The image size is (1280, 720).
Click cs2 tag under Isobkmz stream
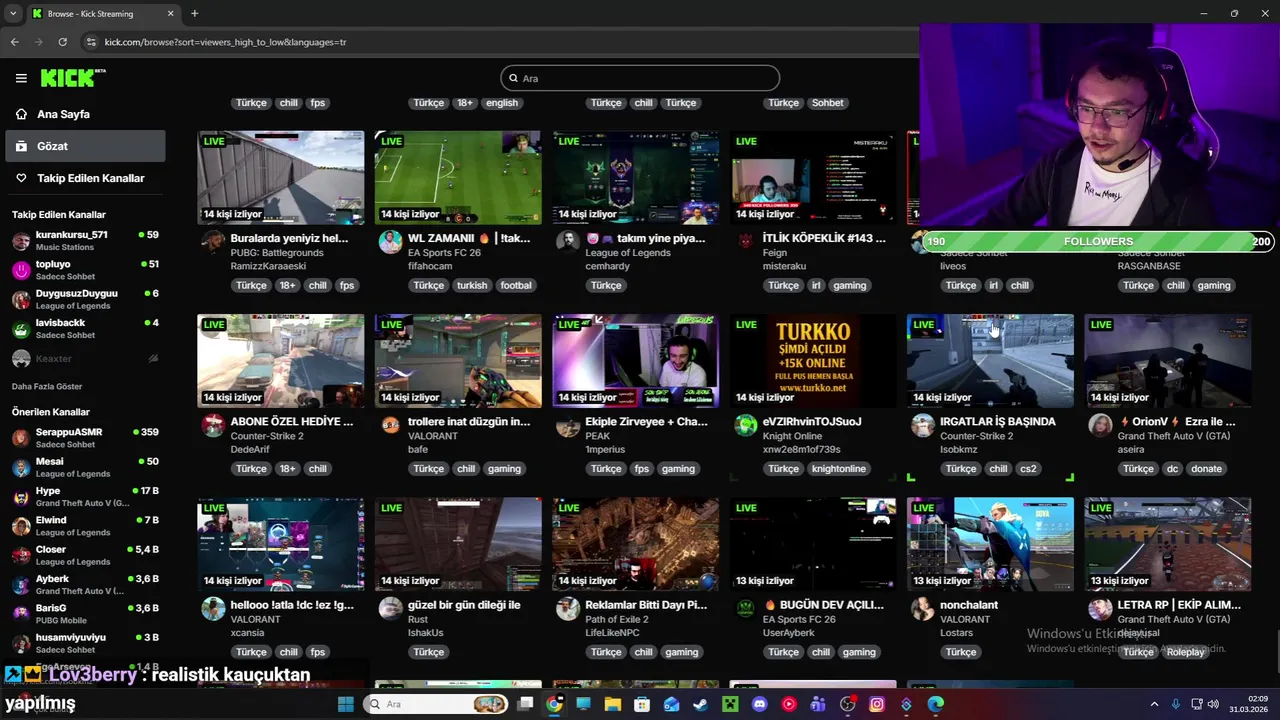[1028, 469]
